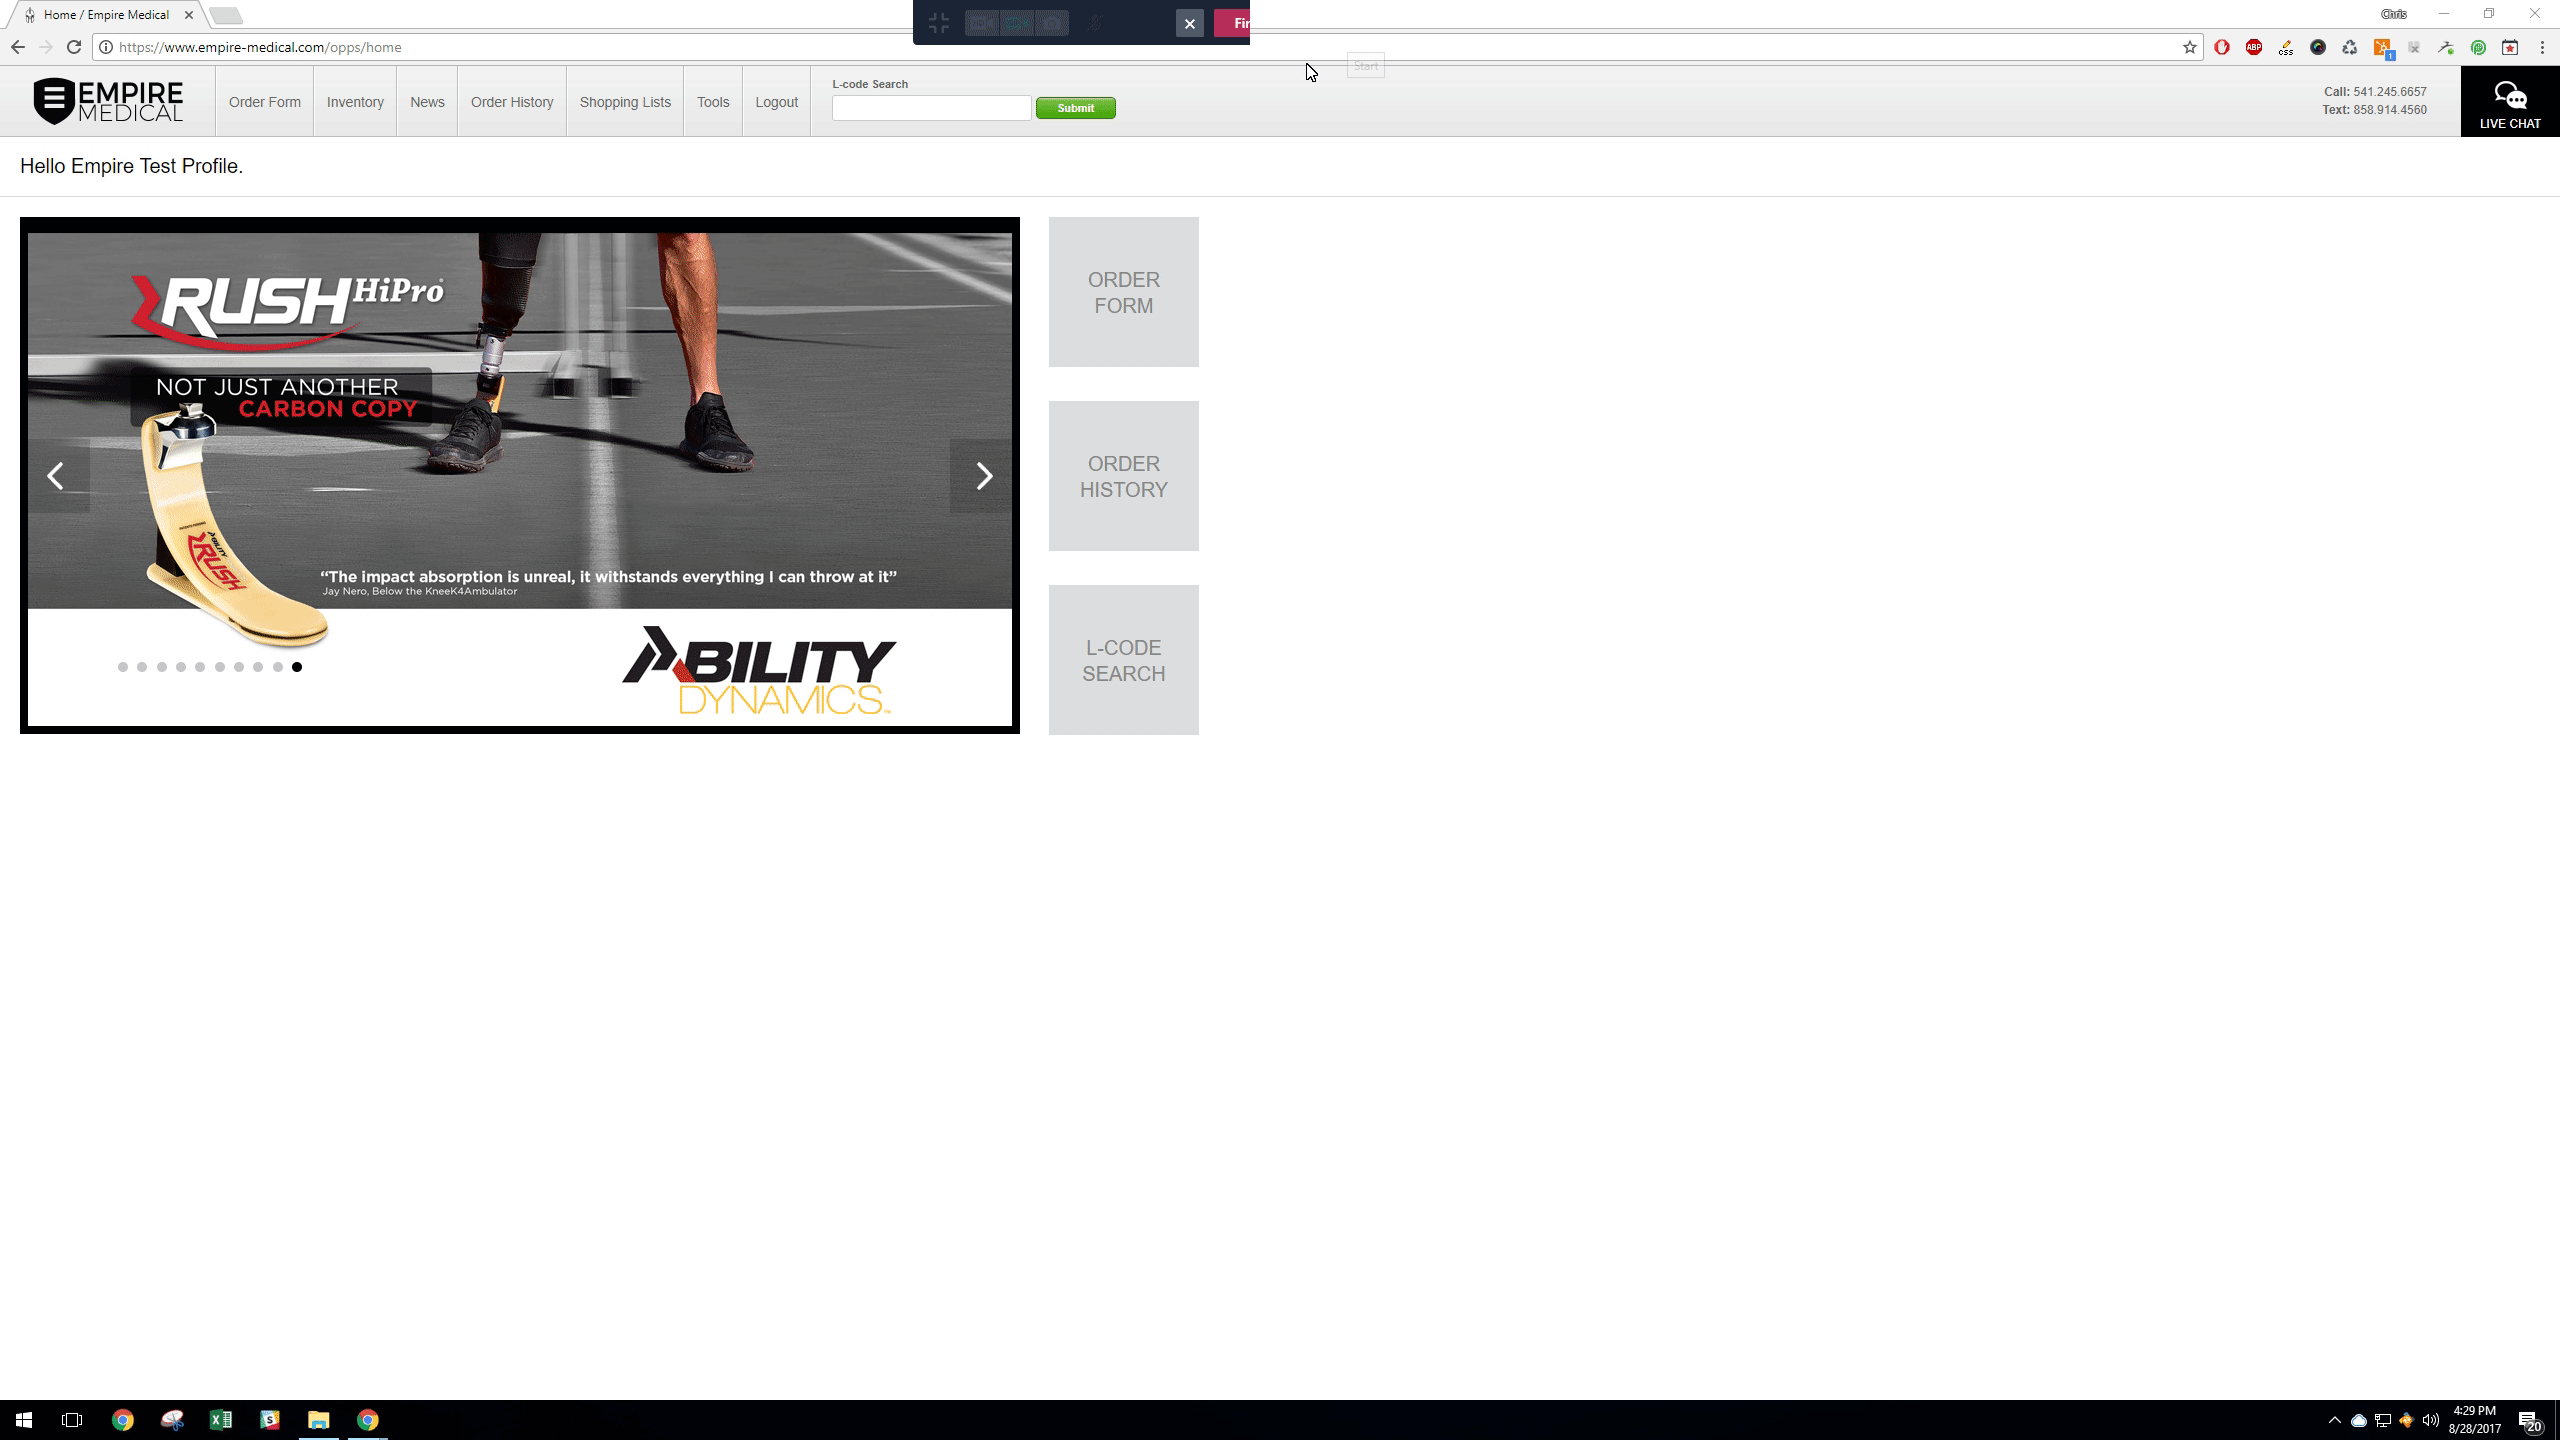Open Inventory in the navigation bar
The height and width of the screenshot is (1440, 2560).
point(355,102)
